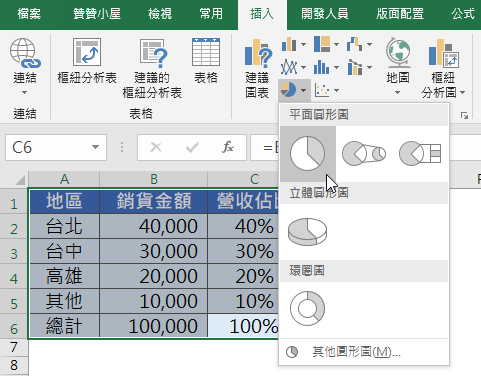Switch to the 公式 tab

[463, 14]
